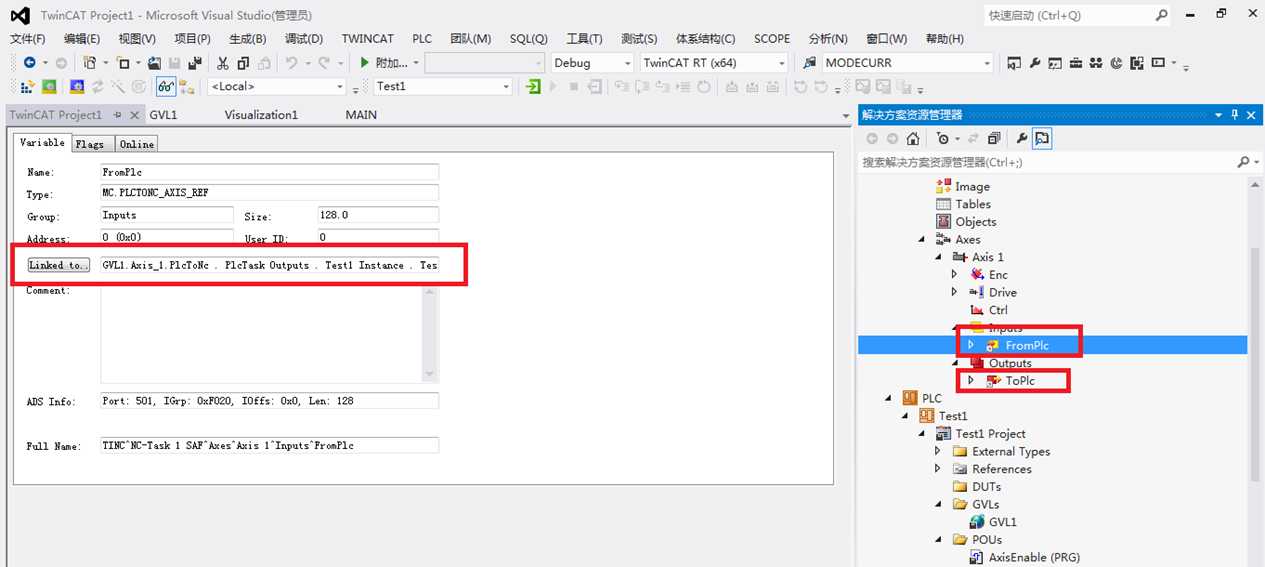1265x567 pixels.
Task: Open the TWINCAT menu
Action: click(368, 39)
